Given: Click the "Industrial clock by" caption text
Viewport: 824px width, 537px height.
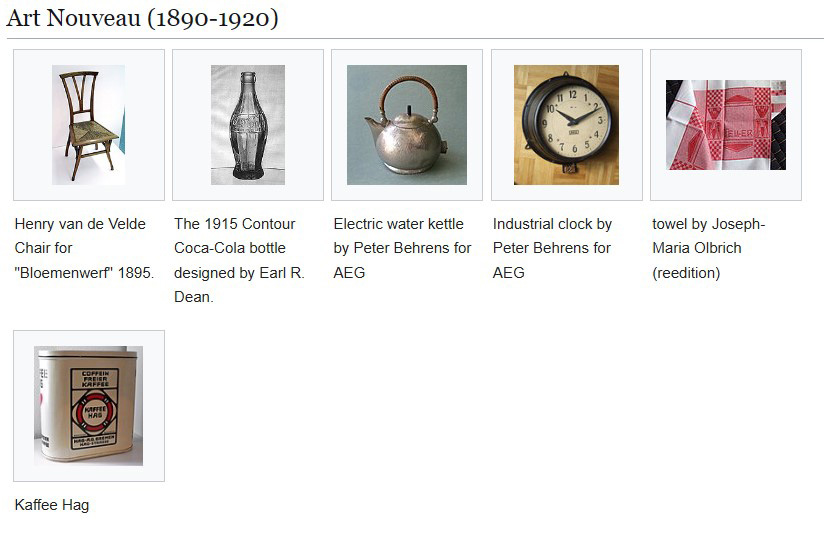Looking at the screenshot, I should click(552, 224).
